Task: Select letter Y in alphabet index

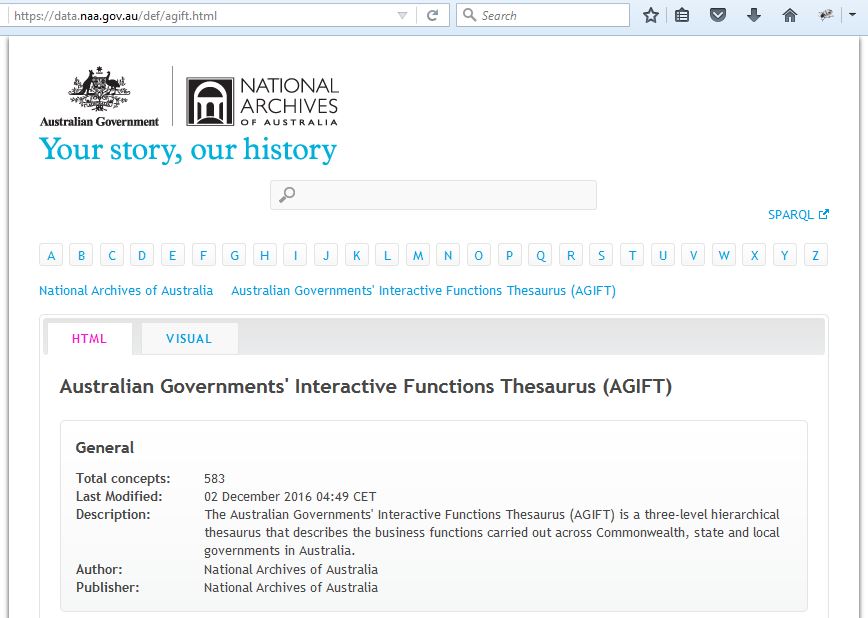Action: (x=785, y=255)
